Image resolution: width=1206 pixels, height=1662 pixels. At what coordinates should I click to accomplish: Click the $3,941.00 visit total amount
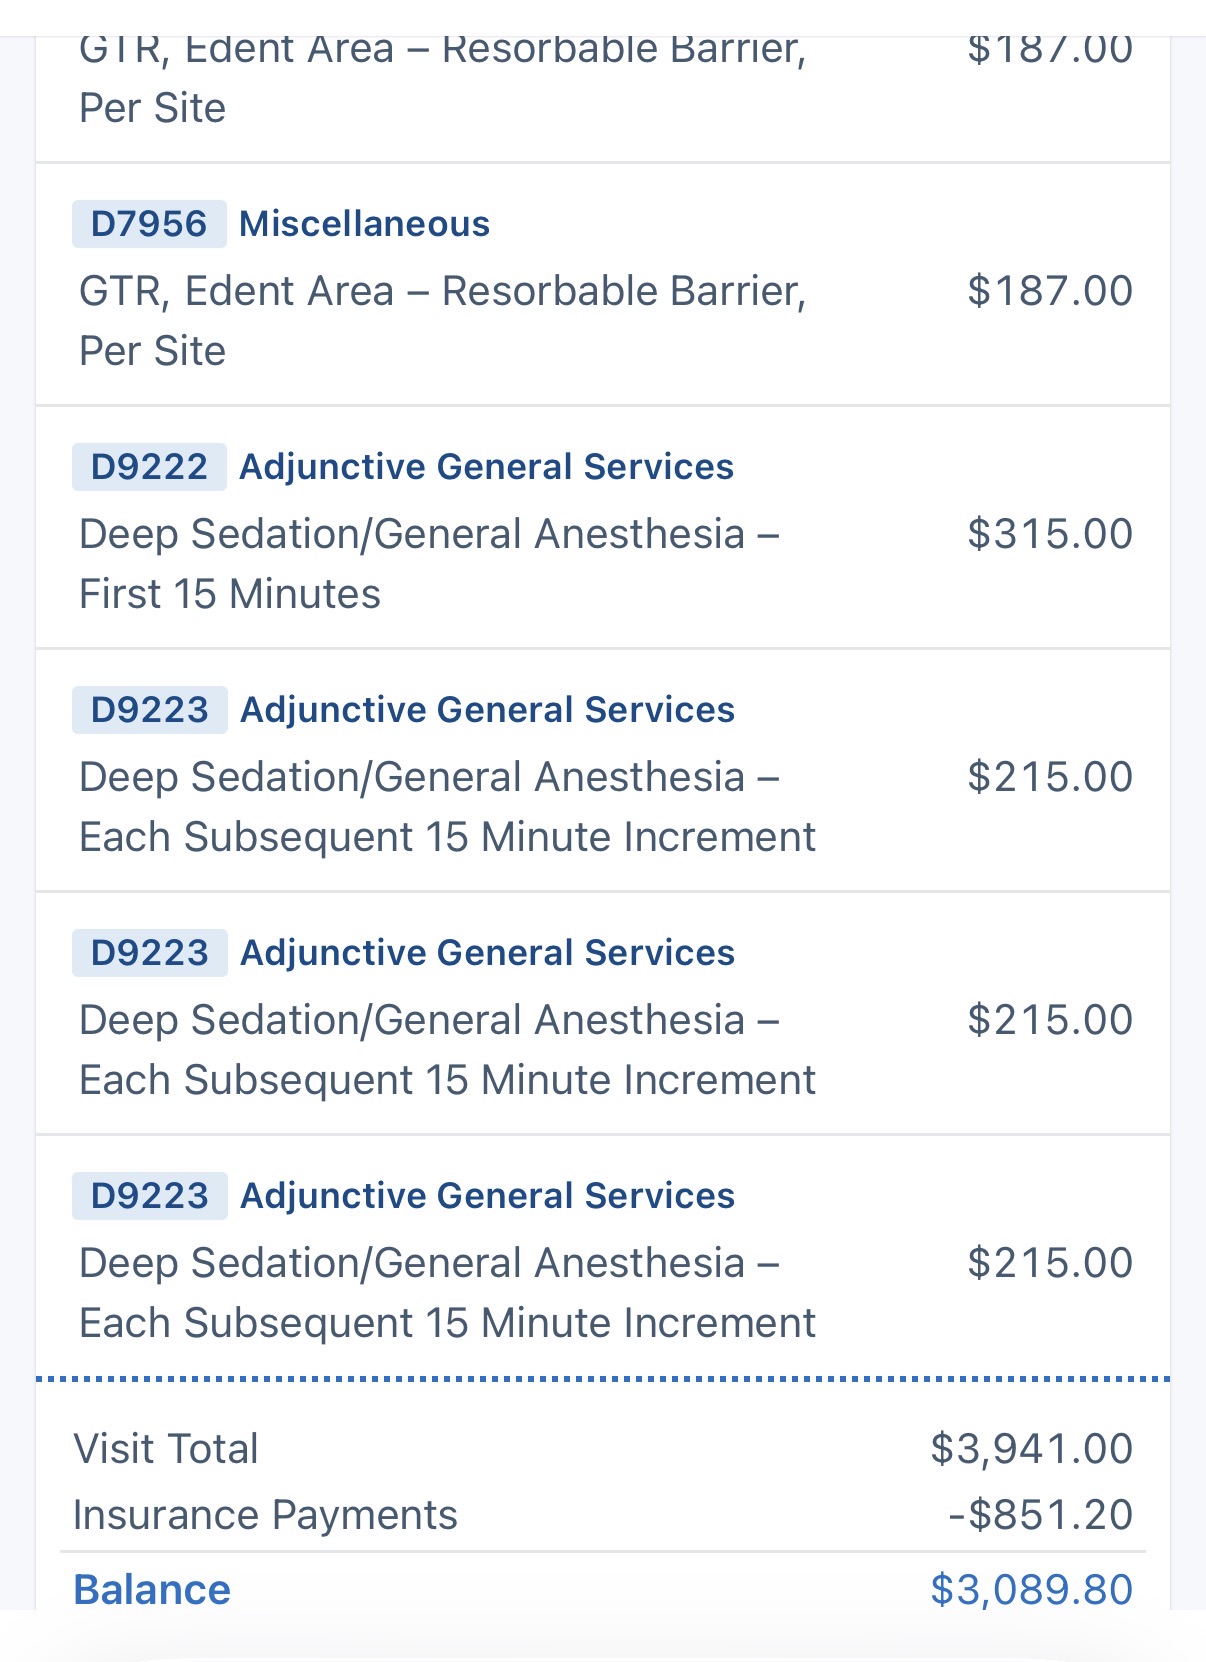point(1031,1449)
